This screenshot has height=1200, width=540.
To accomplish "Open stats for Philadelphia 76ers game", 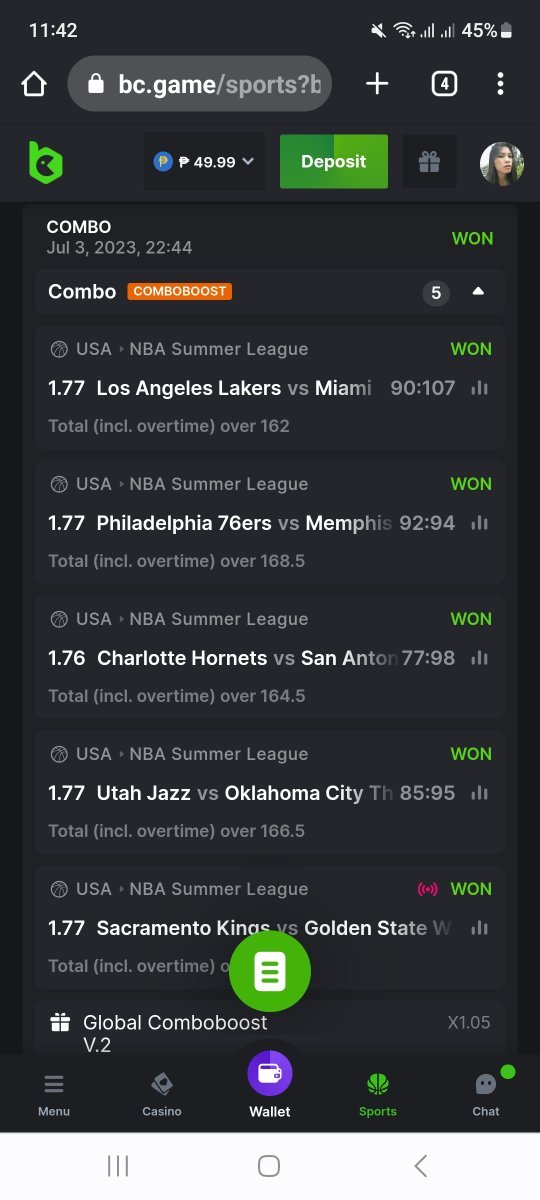I will pos(480,523).
